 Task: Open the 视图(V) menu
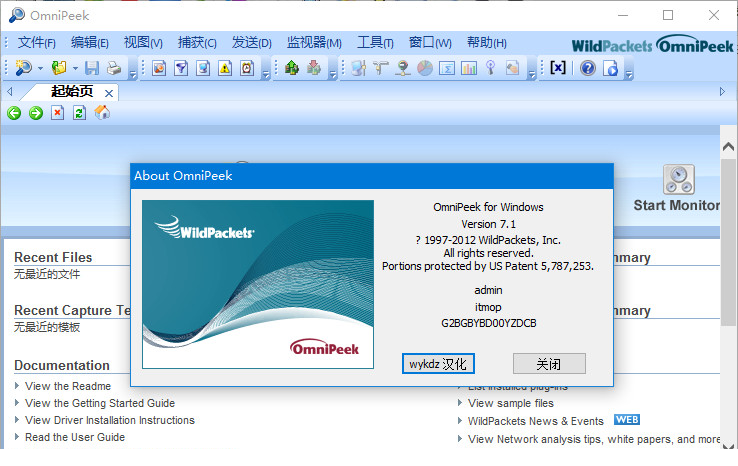pyautogui.click(x=143, y=43)
